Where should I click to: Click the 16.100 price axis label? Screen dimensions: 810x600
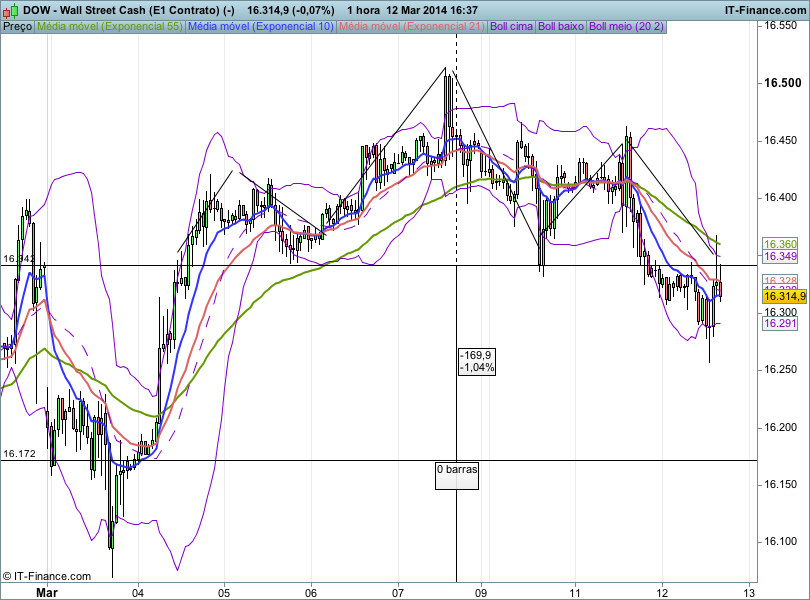click(781, 542)
